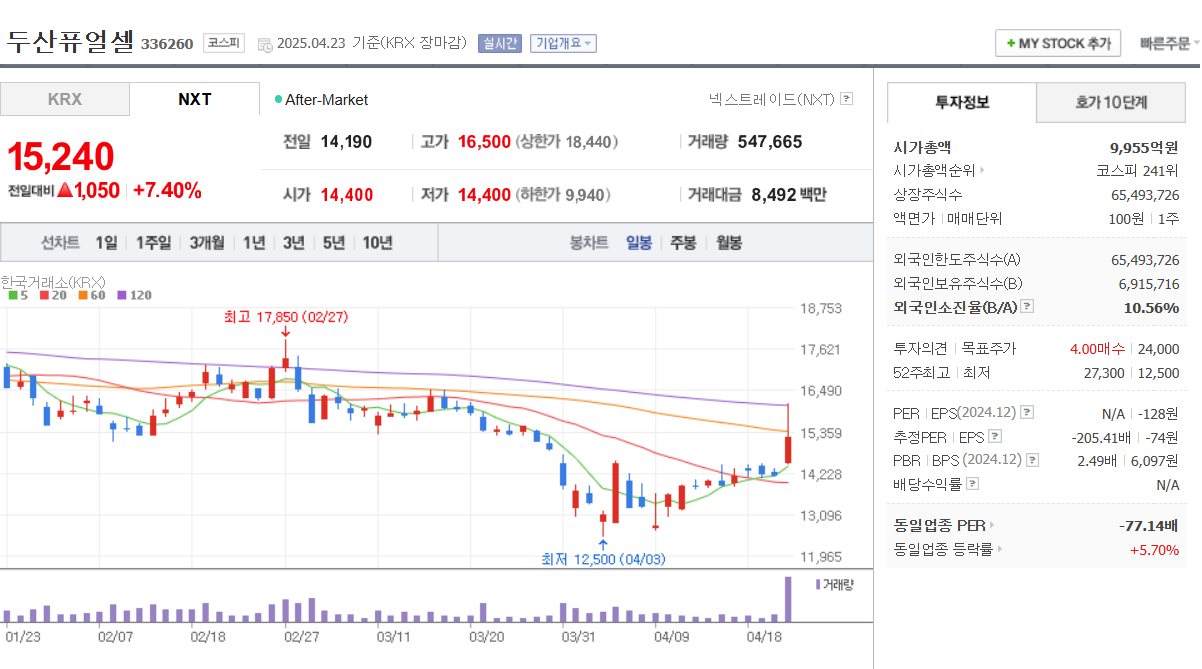Click the BPS (2024.12) help icon
This screenshot has width=1202, height=669.
(1032, 459)
